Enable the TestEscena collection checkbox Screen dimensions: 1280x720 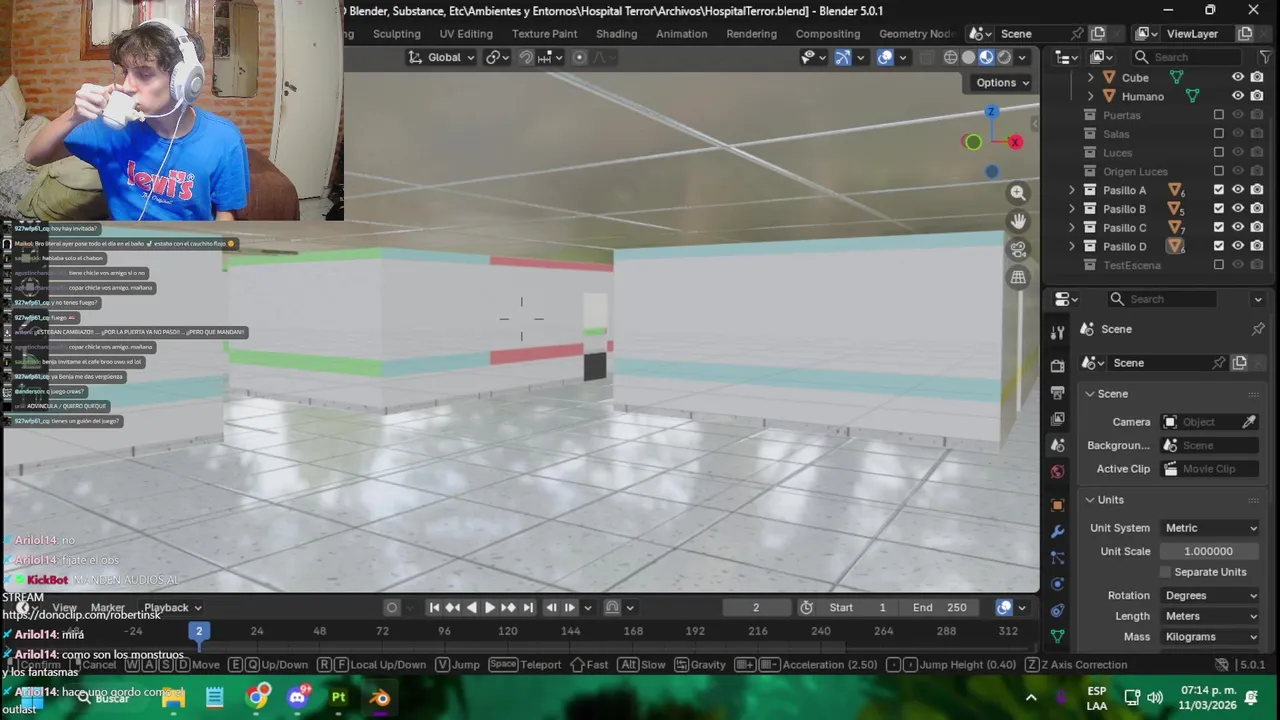(1218, 265)
